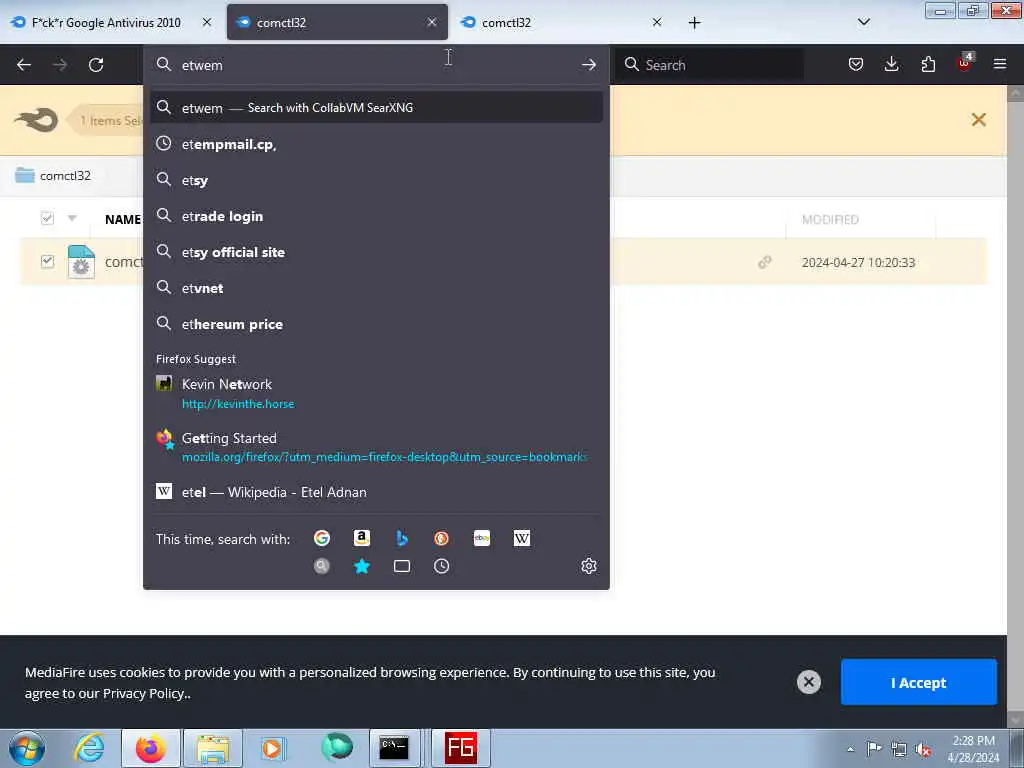Search open tabs with the tab icon
The width and height of the screenshot is (1024, 768).
402,566
